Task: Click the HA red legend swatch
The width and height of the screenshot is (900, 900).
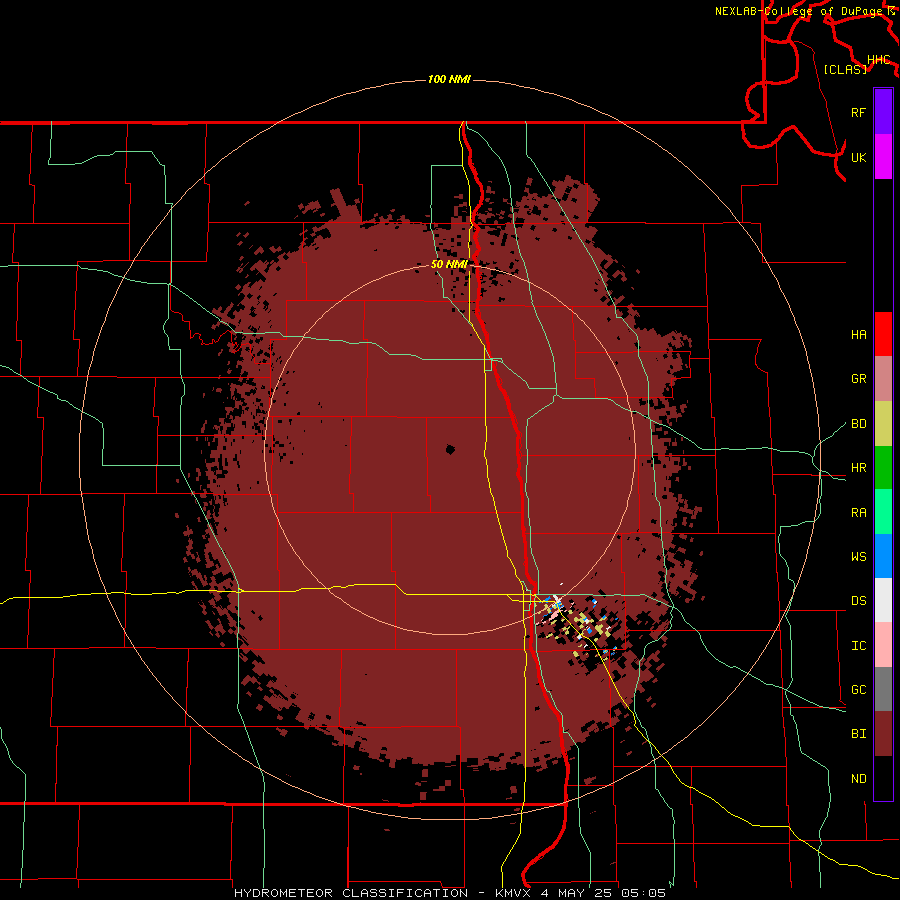Action: [883, 334]
